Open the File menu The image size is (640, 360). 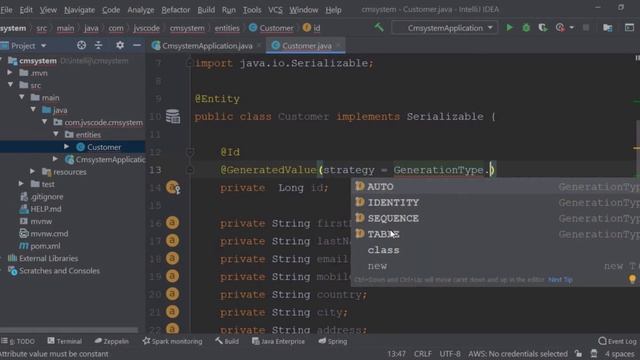7,10
